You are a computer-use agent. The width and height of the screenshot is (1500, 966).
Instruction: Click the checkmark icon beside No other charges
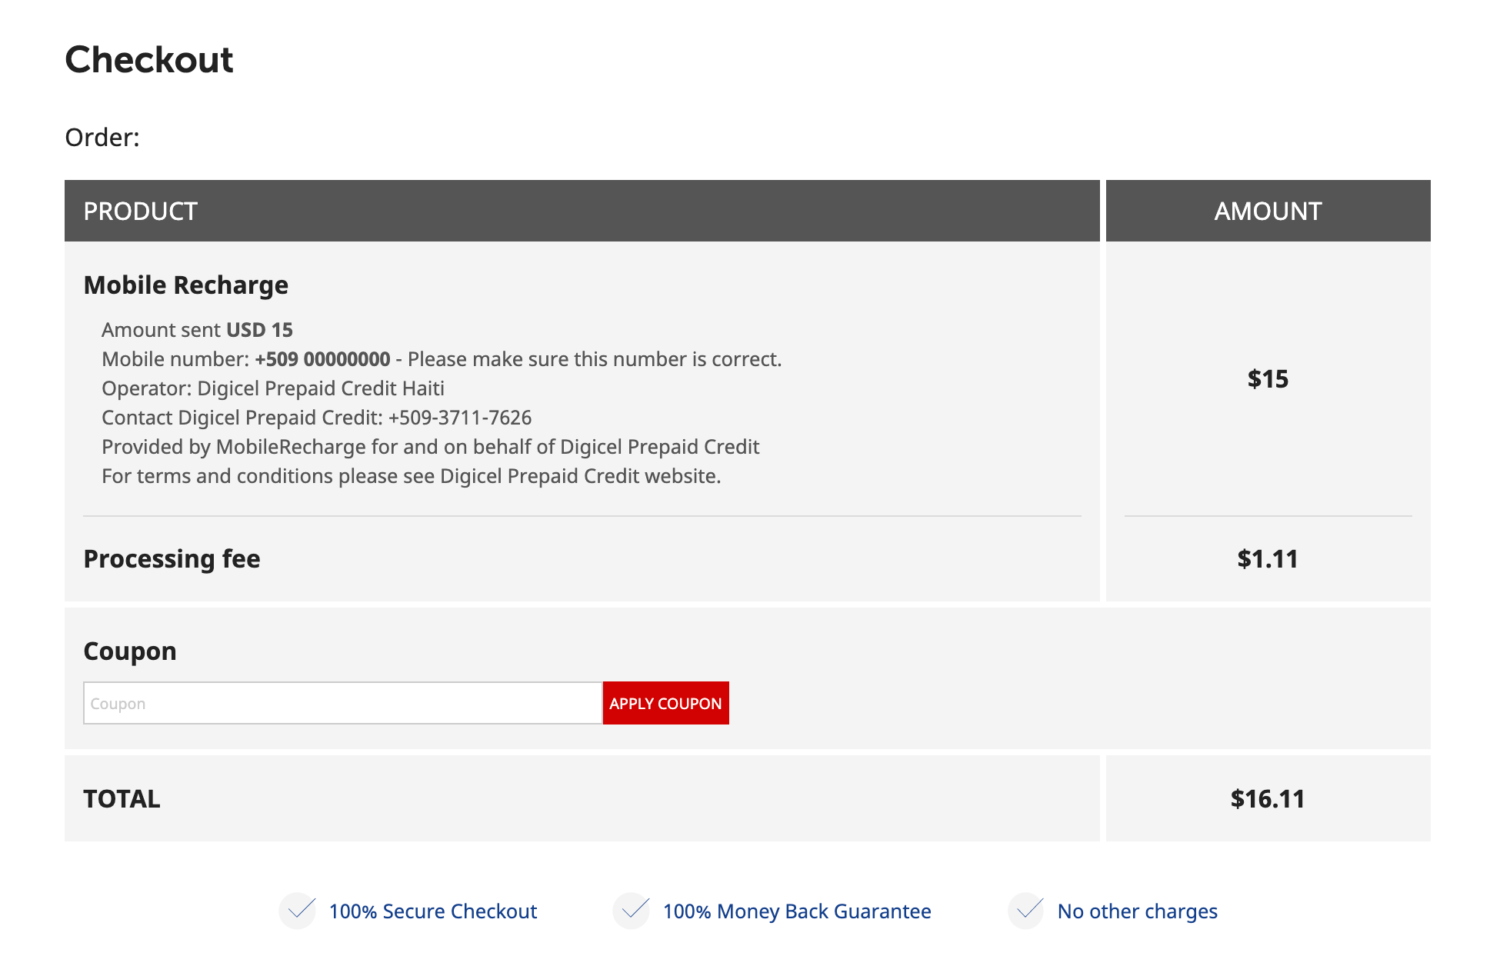(x=1026, y=911)
